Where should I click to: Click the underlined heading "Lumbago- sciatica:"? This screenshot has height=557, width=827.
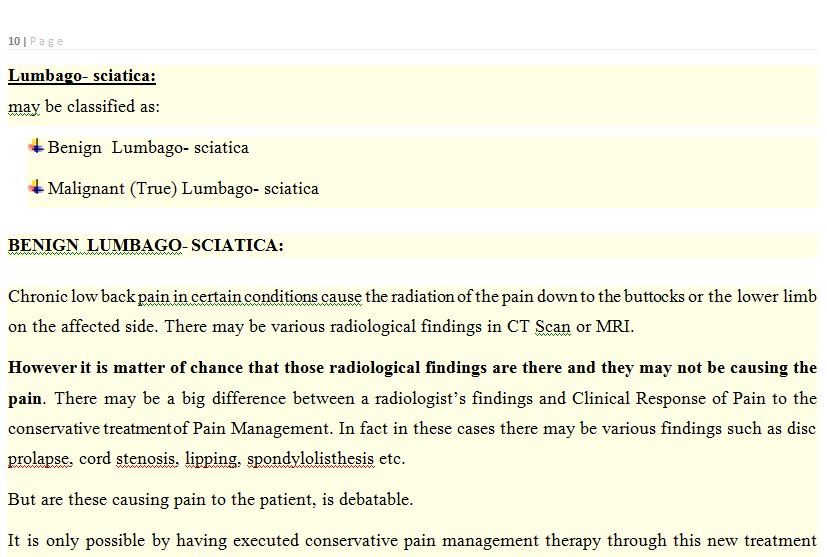(82, 76)
